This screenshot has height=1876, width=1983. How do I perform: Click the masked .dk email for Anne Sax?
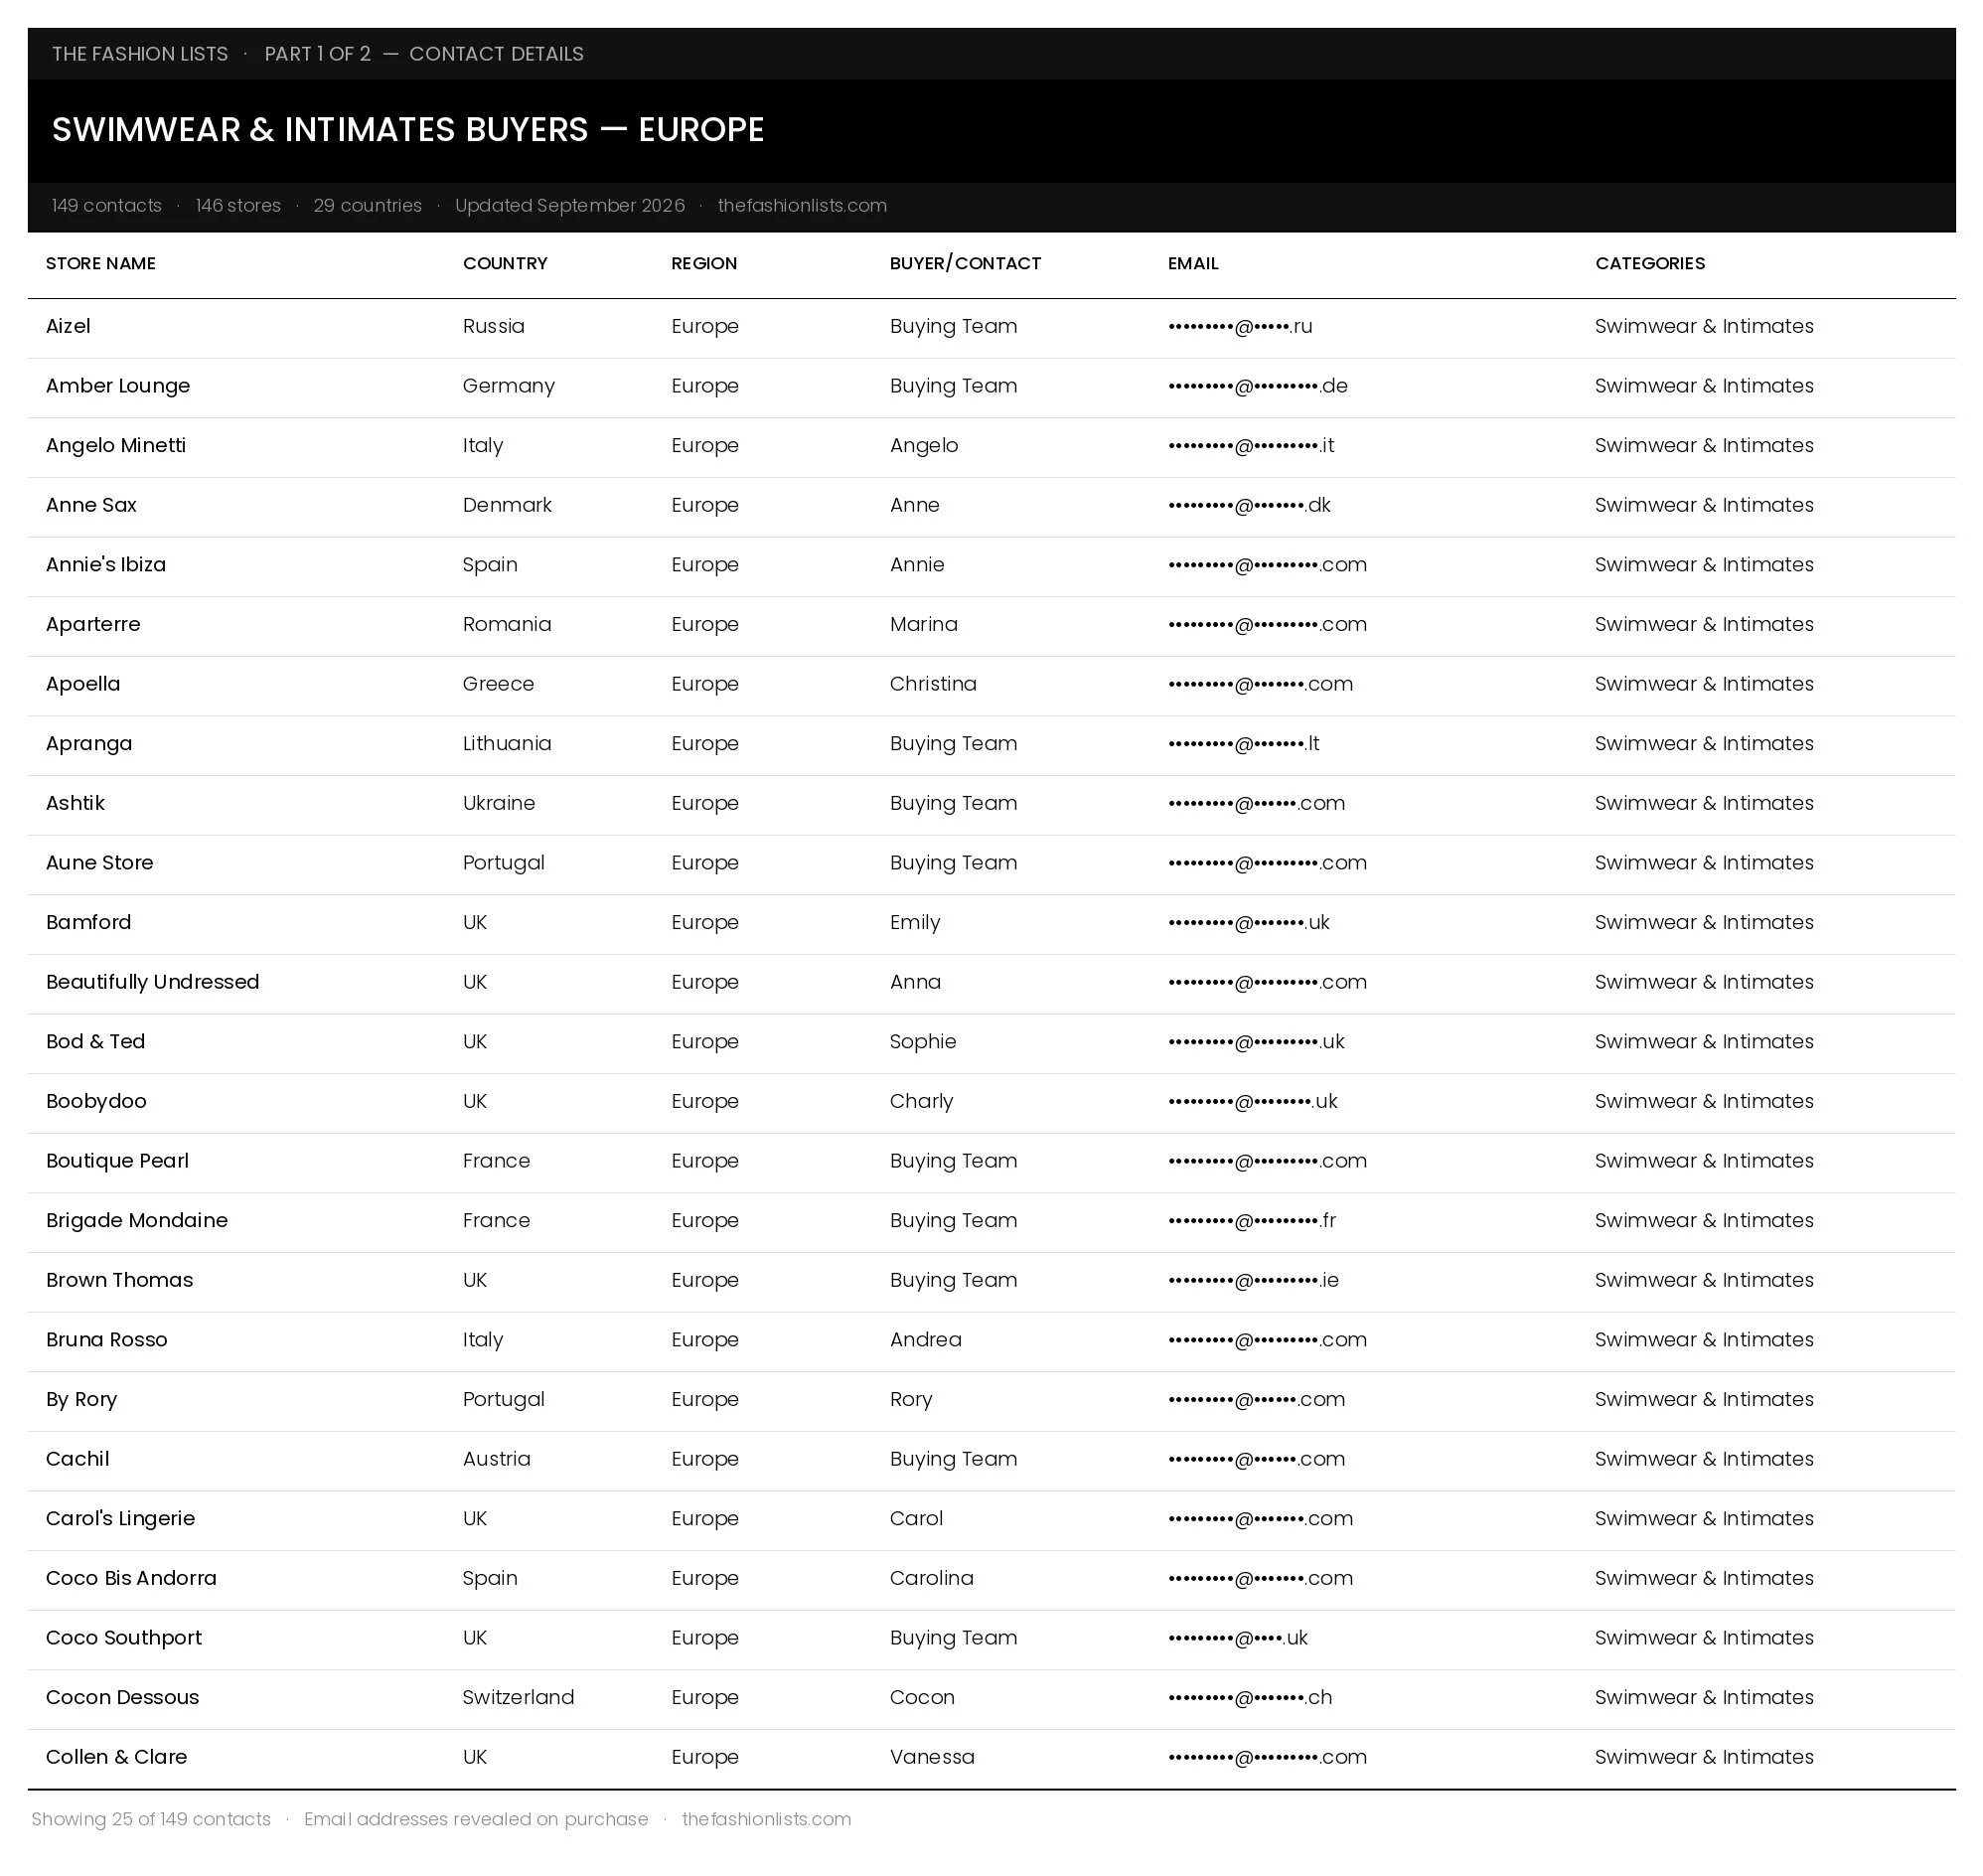(x=1250, y=506)
